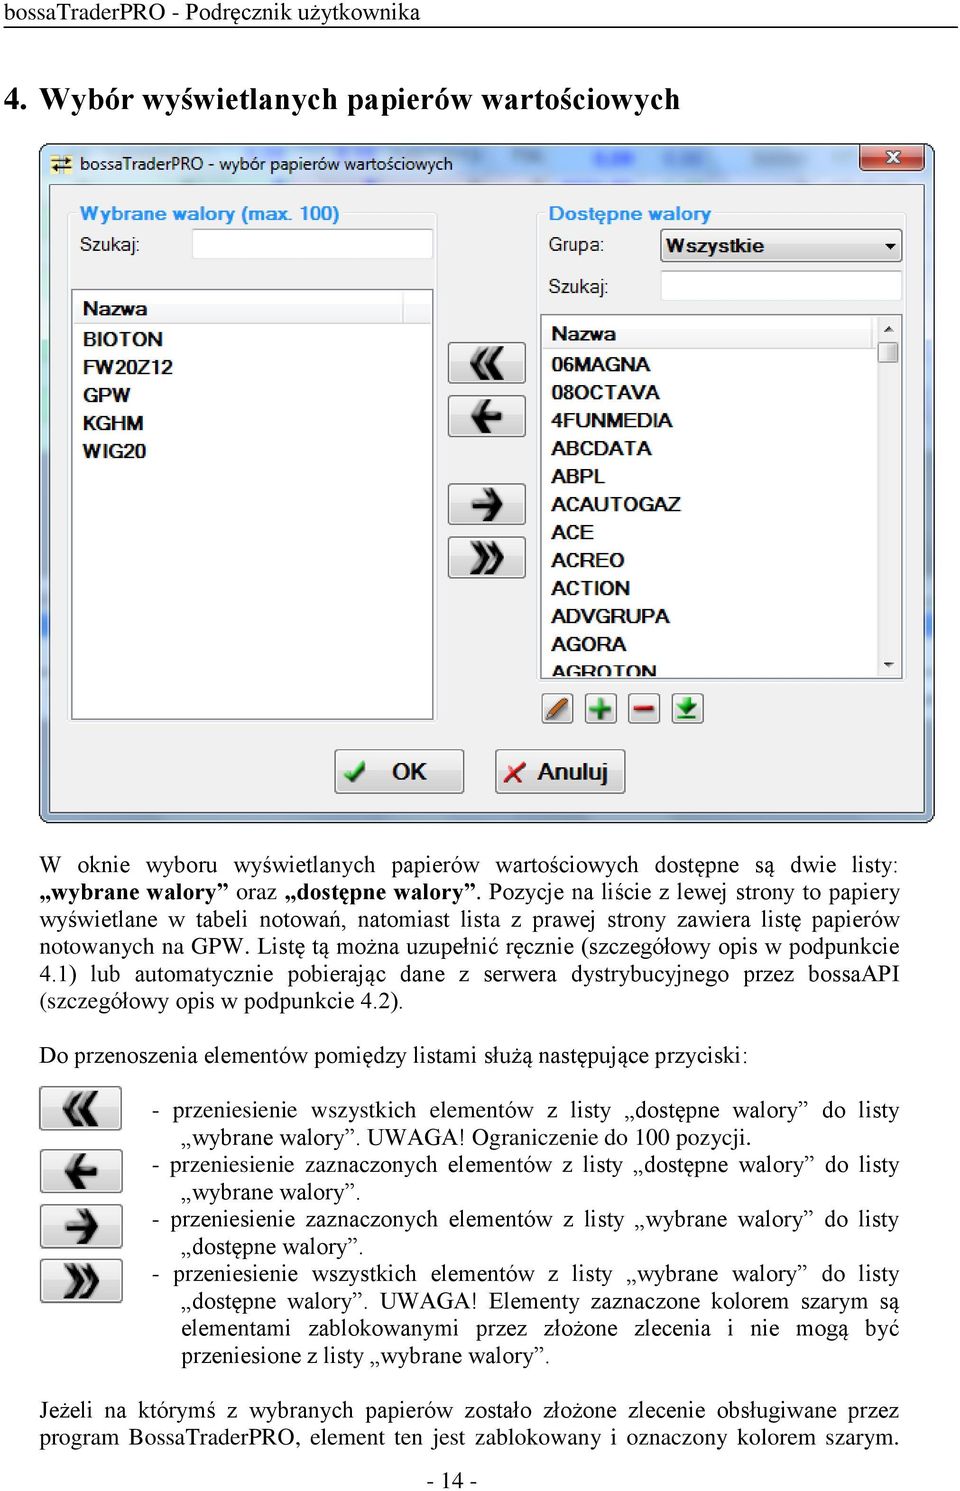The image size is (960, 1491).
Task: Select 08OCTAVA in available list
Action: (x=606, y=392)
